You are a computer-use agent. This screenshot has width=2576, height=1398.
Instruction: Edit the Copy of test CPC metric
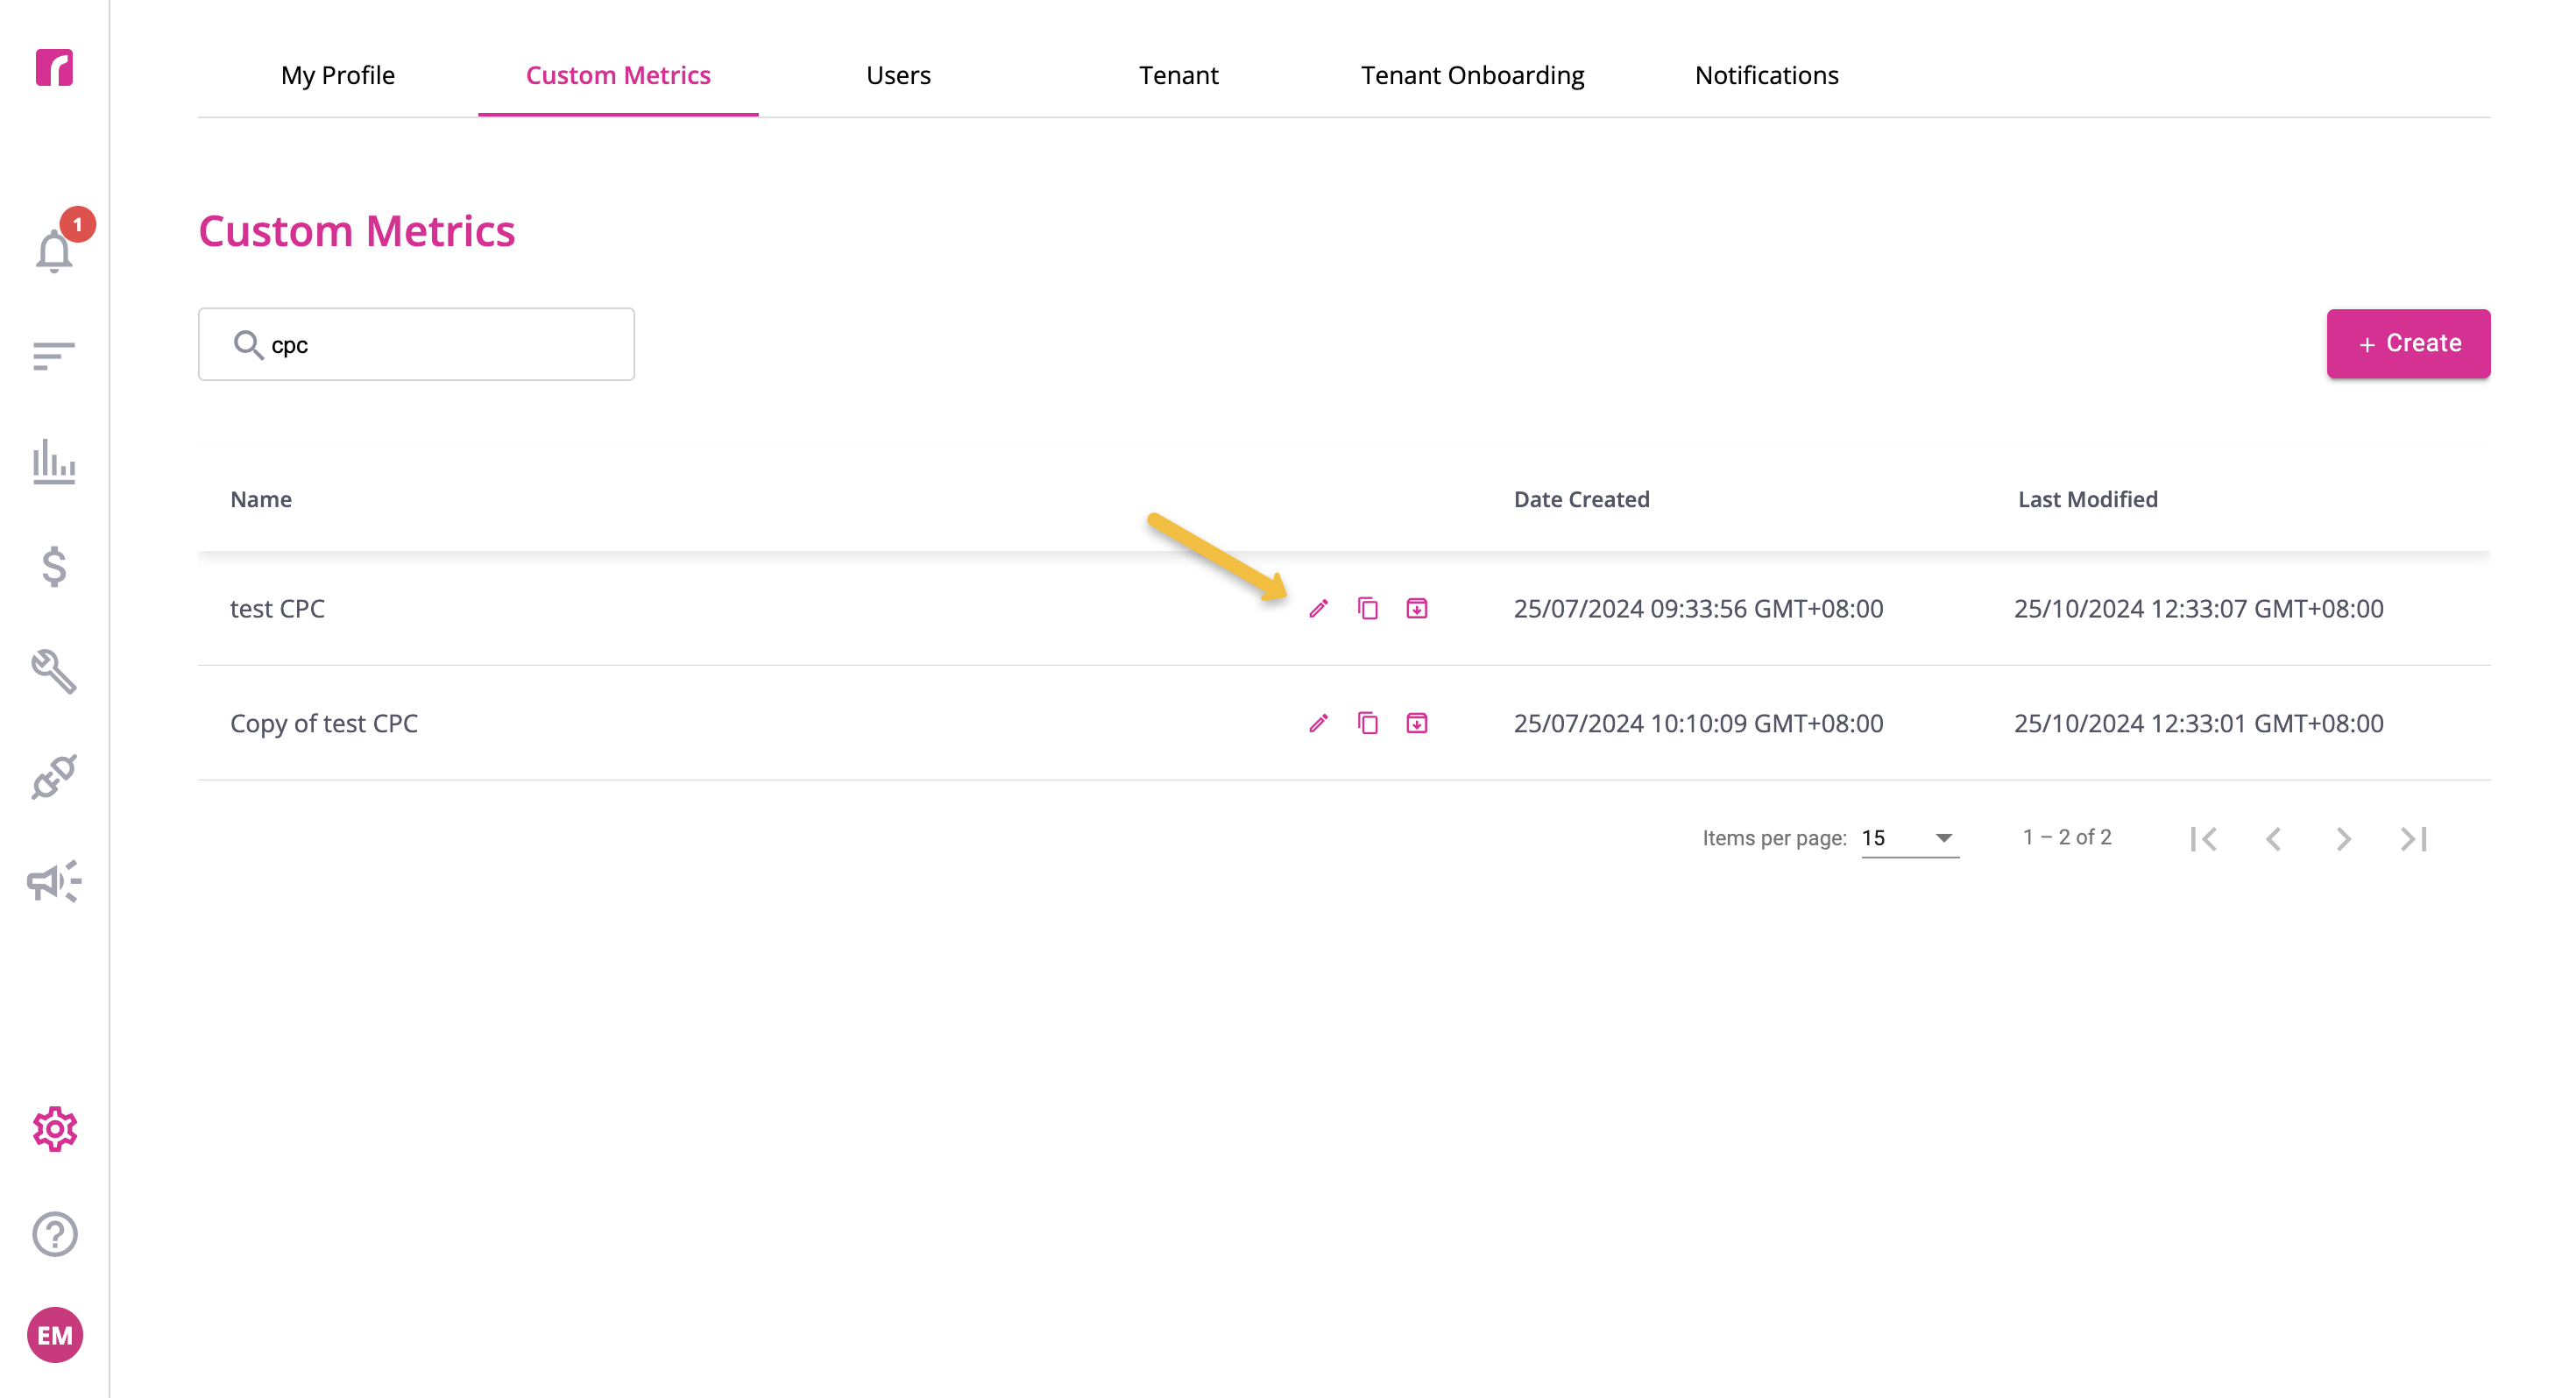click(x=1319, y=723)
